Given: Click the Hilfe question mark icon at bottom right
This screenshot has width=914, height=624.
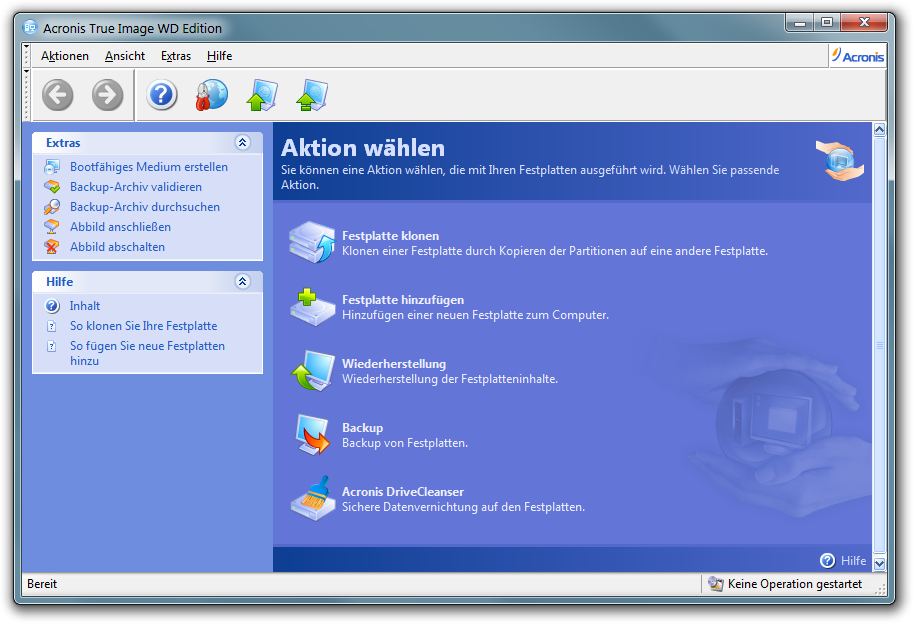Looking at the screenshot, I should (x=827, y=560).
